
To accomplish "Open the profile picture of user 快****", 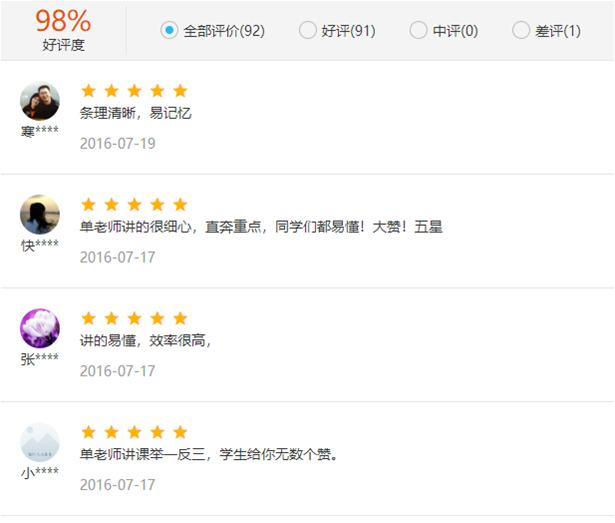I will (40, 215).
